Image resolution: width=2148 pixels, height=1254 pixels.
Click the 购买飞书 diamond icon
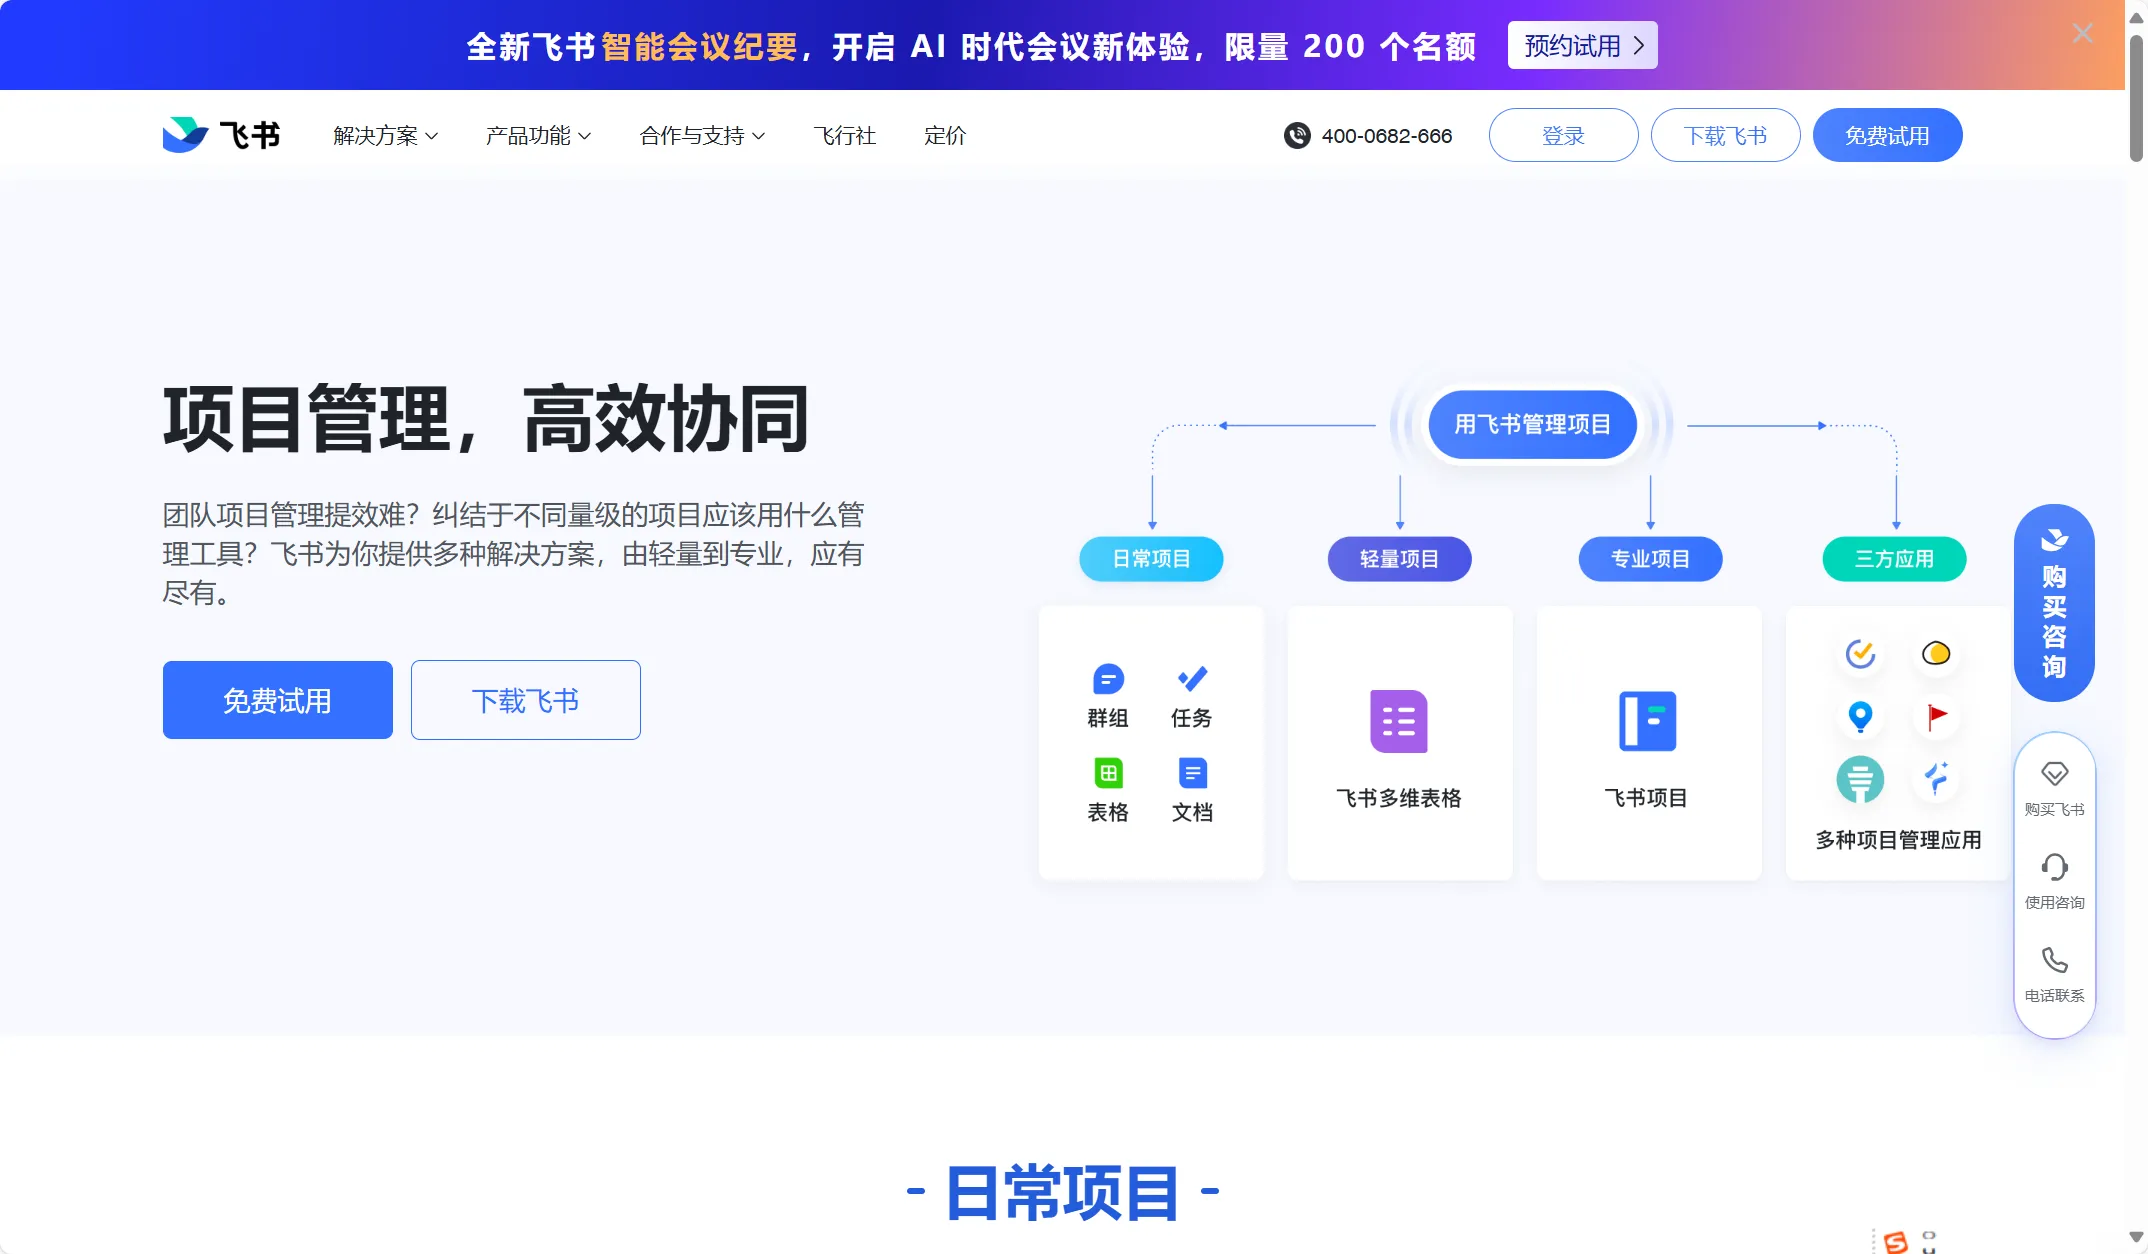point(2055,773)
